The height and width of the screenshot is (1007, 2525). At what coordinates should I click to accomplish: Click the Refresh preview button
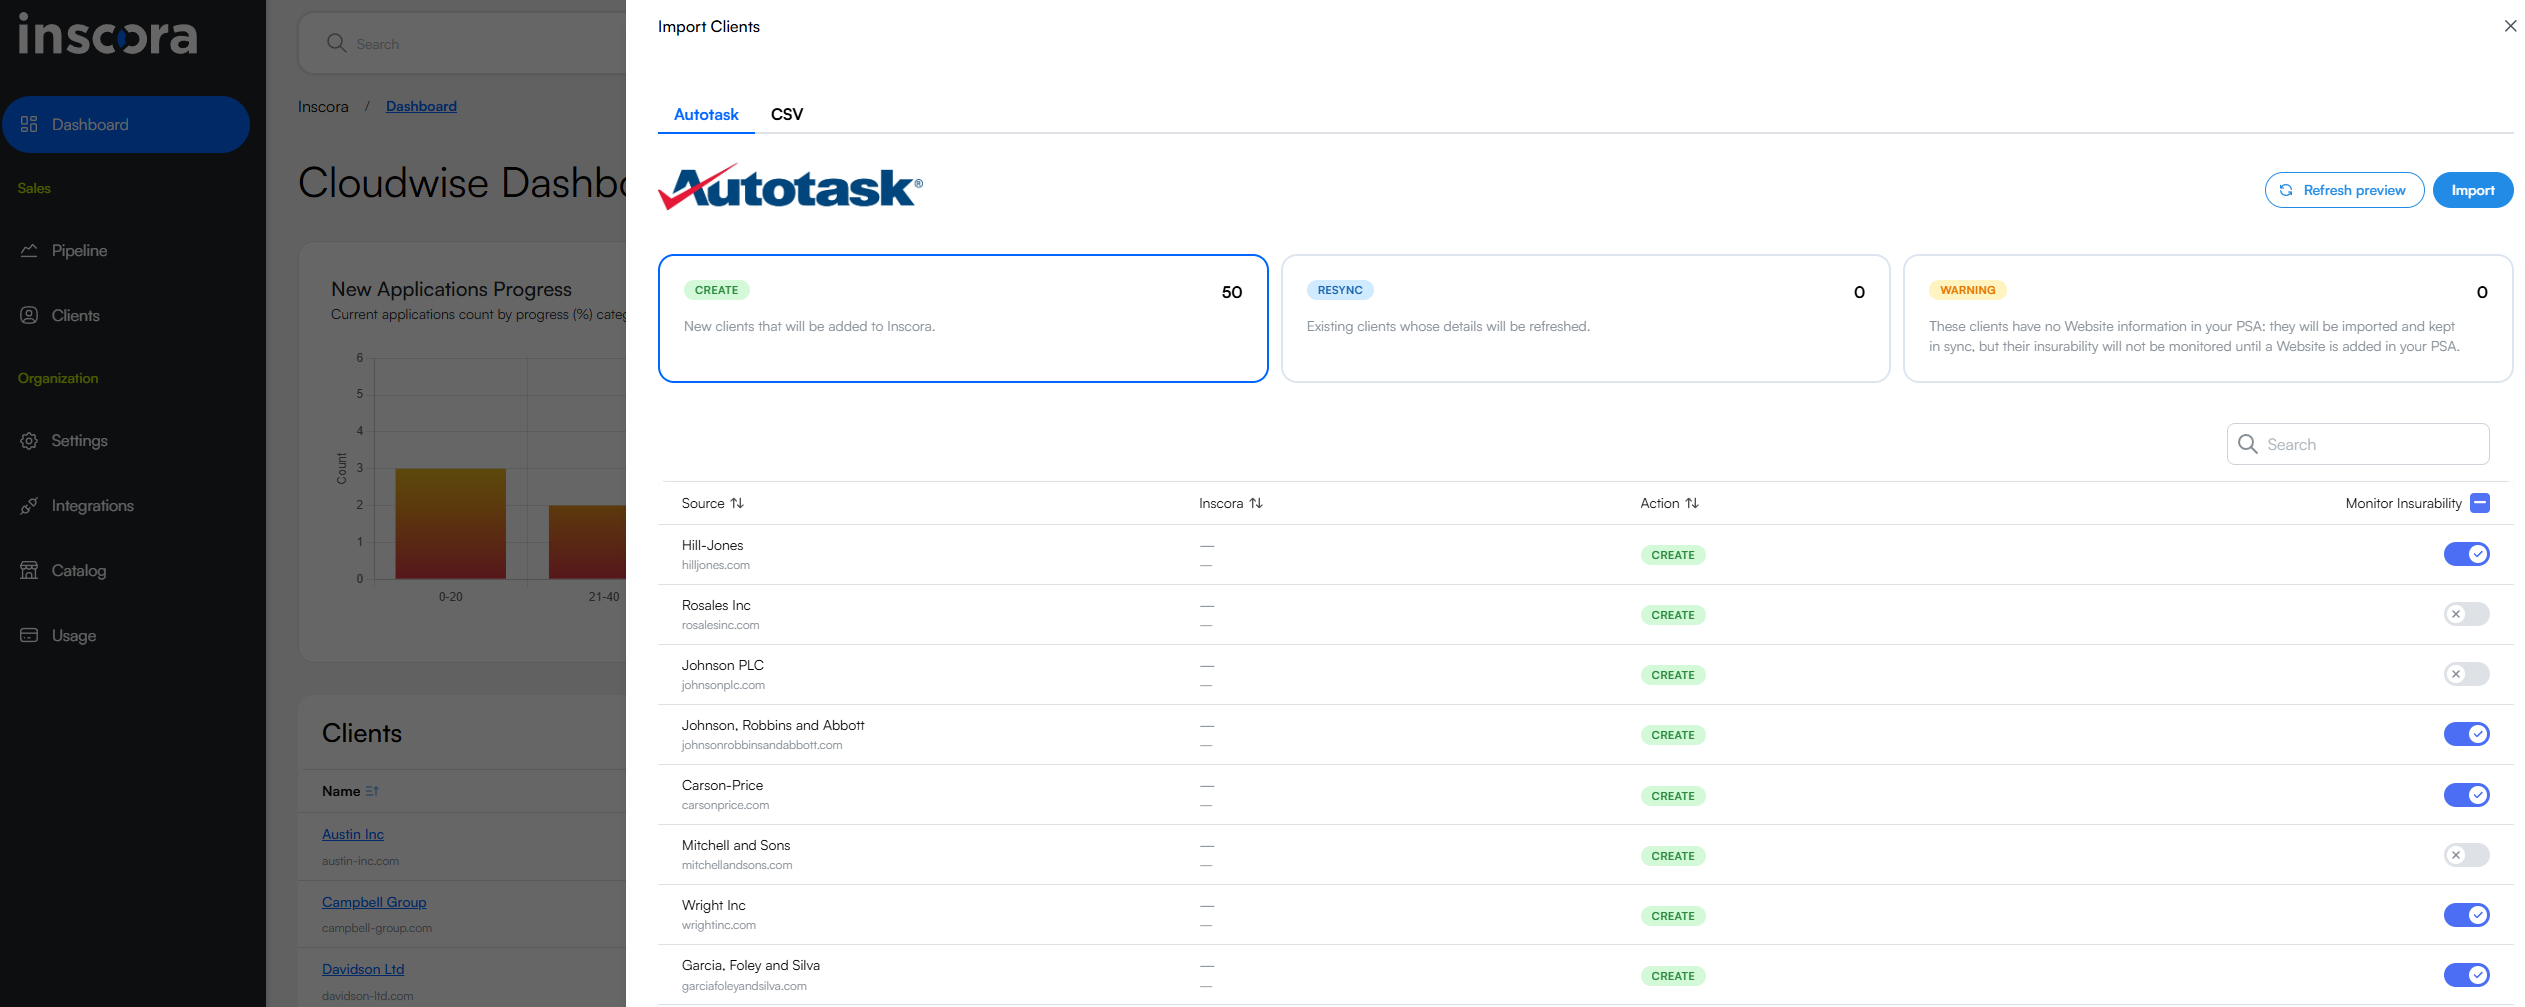pyautogui.click(x=2344, y=190)
